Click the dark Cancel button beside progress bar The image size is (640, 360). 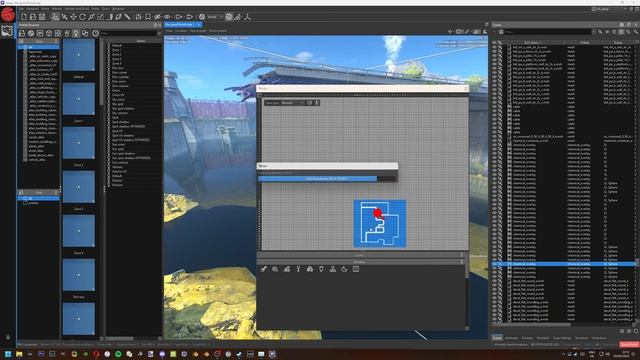click(x=387, y=179)
